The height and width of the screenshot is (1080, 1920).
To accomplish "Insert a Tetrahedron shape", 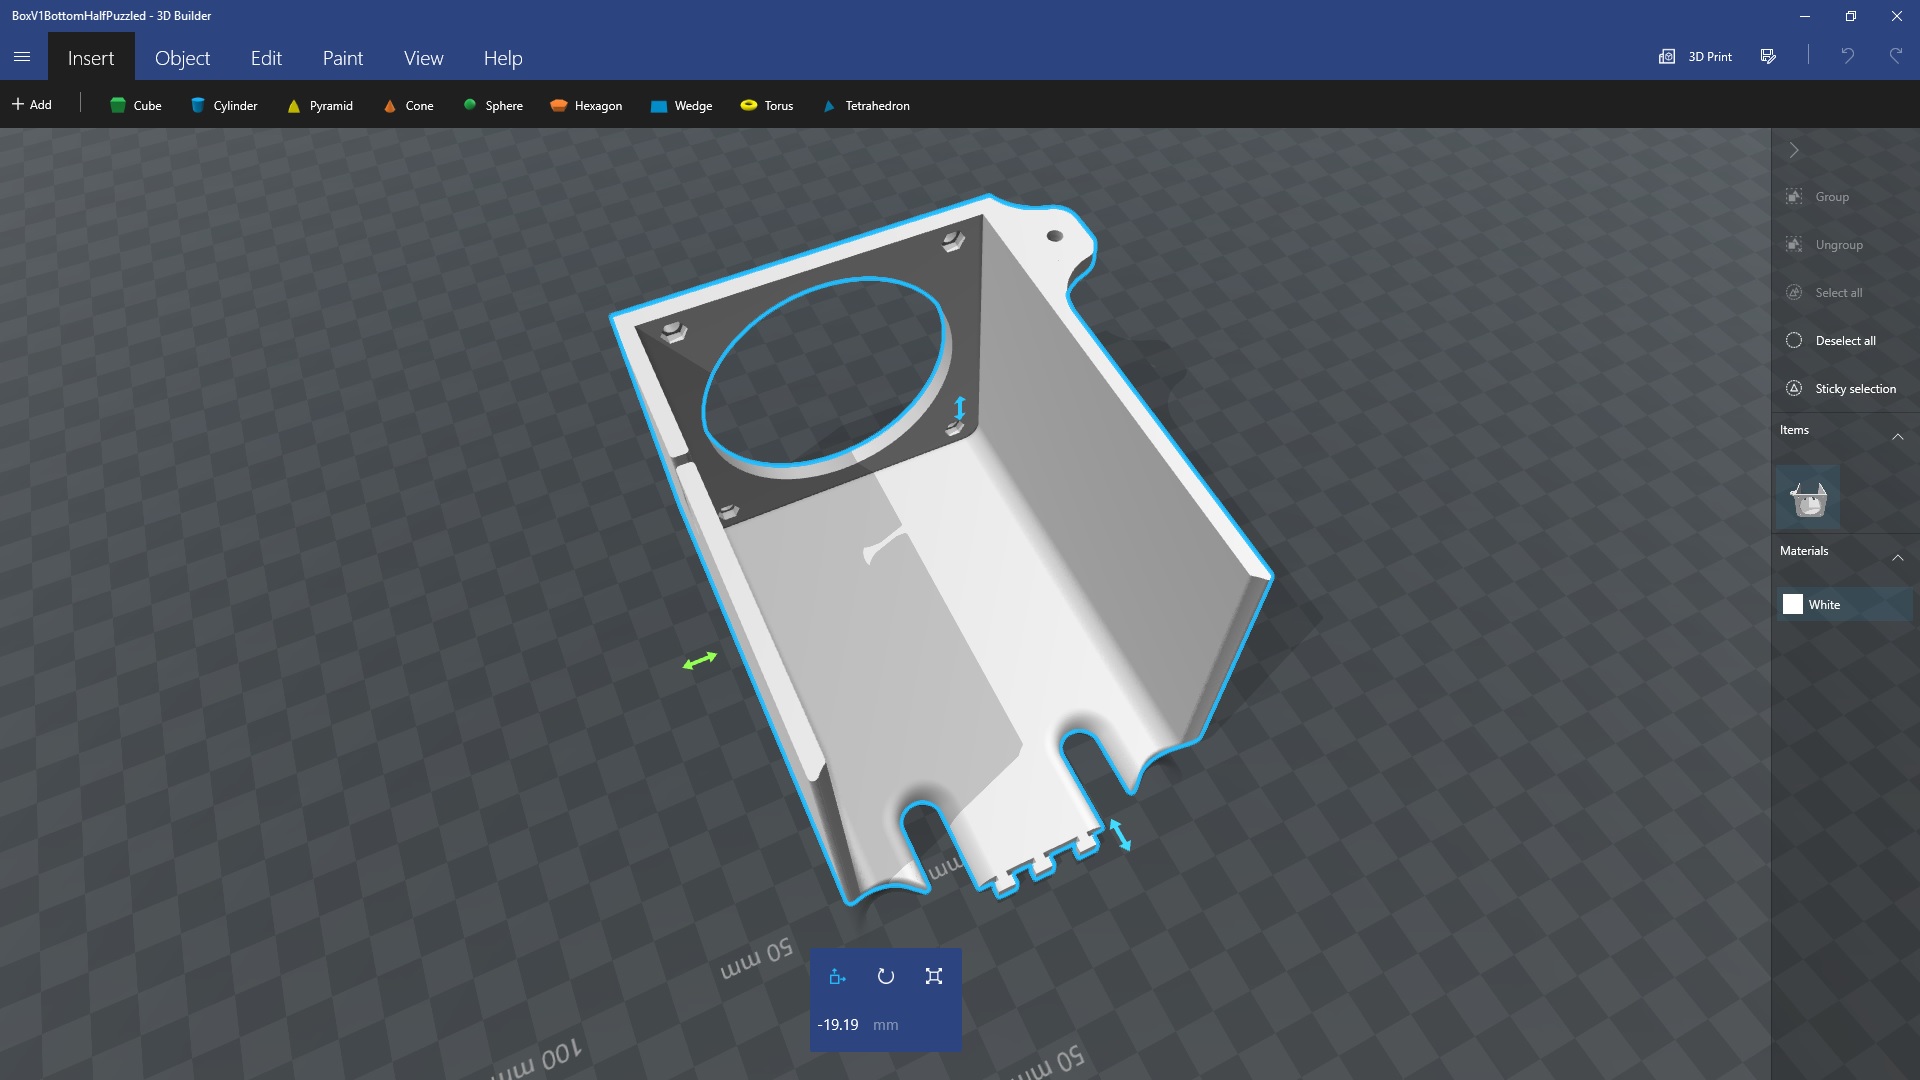I will (x=866, y=105).
